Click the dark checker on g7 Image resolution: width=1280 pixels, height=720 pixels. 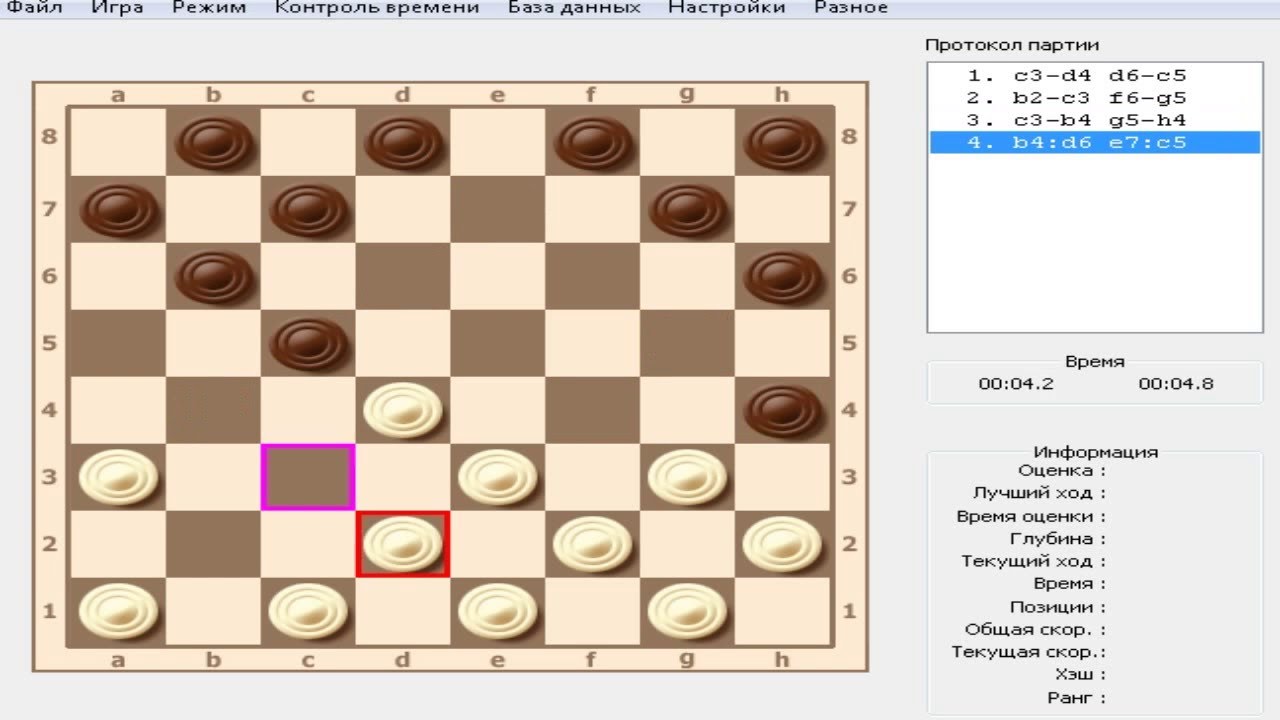pyautogui.click(x=687, y=209)
